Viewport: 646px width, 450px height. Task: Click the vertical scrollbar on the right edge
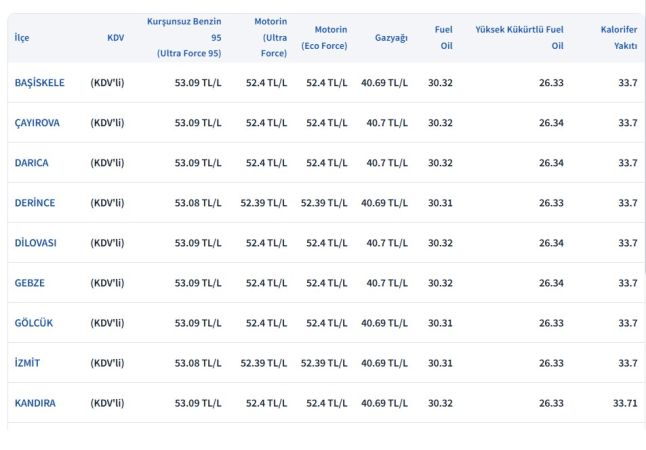tap(644, 144)
